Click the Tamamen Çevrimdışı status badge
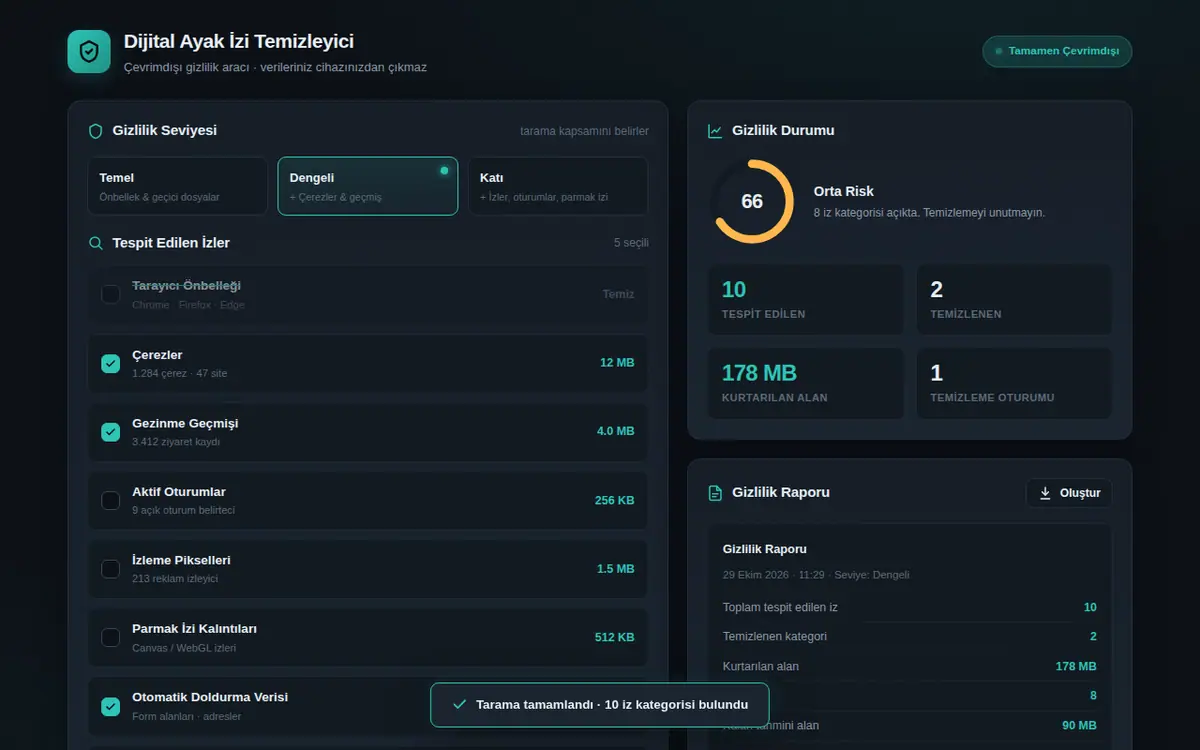The width and height of the screenshot is (1200, 750). pyautogui.click(x=1057, y=51)
